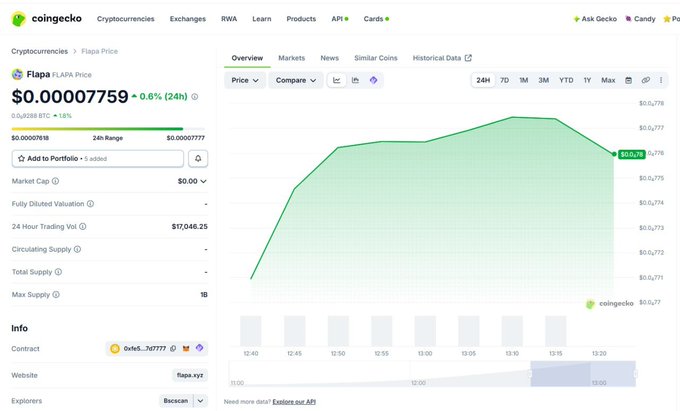
Task: Open the Compare dropdown
Action: pos(296,80)
